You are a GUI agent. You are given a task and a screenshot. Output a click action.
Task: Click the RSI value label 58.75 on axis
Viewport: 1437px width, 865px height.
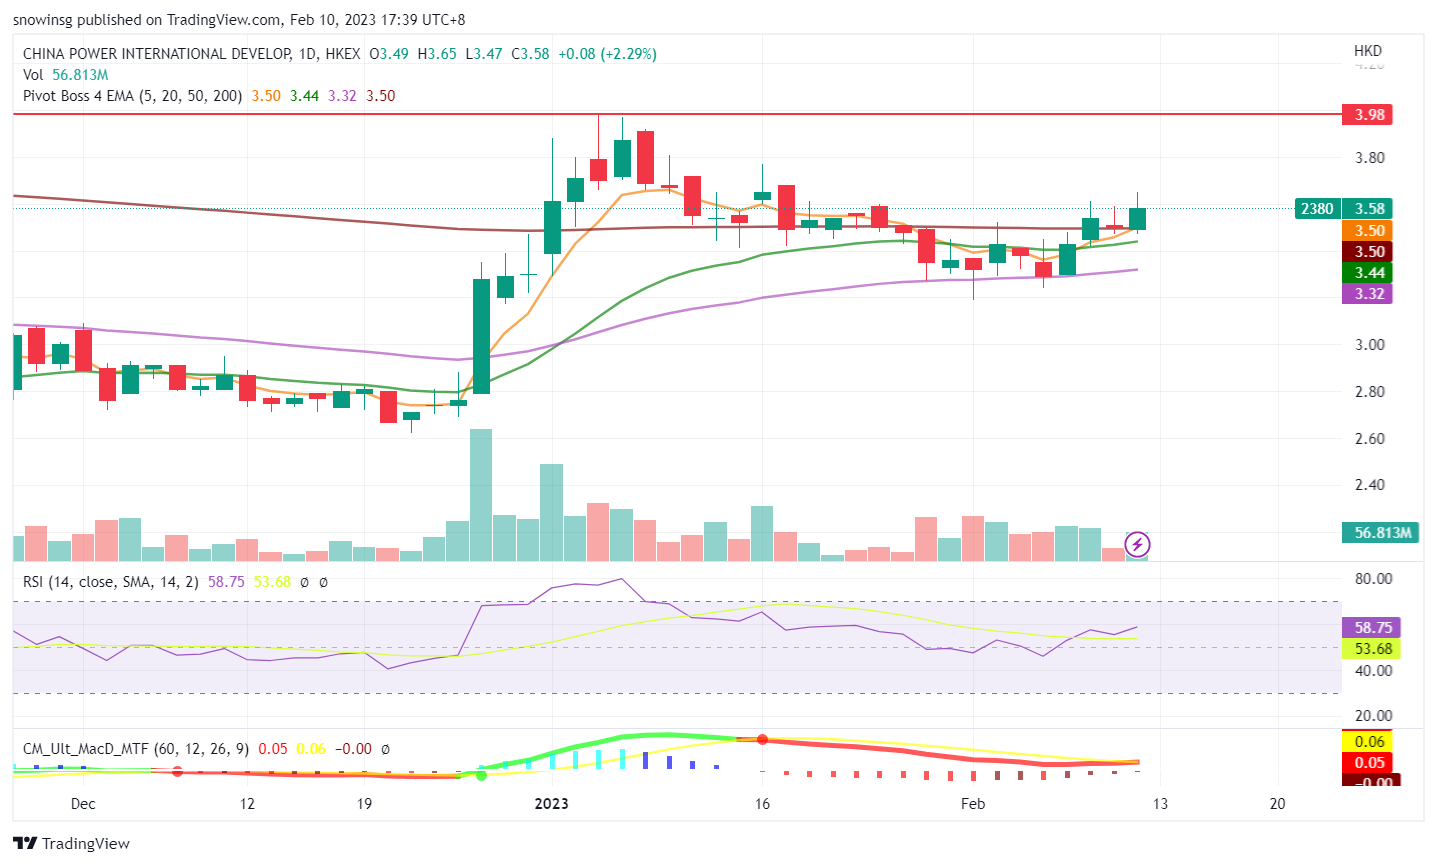(1371, 628)
